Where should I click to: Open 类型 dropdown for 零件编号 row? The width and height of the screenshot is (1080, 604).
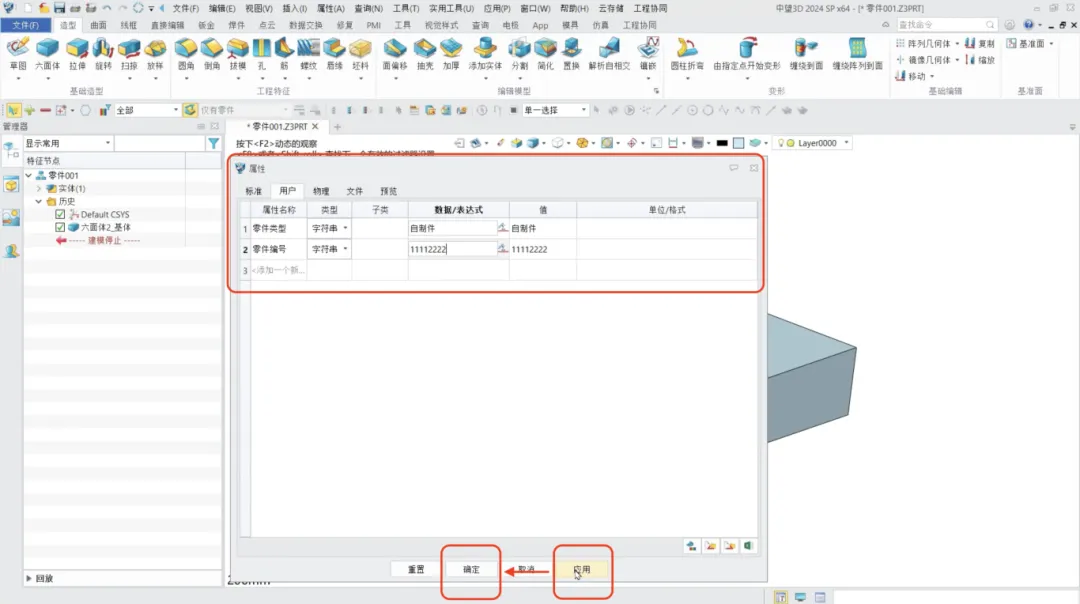(x=346, y=249)
